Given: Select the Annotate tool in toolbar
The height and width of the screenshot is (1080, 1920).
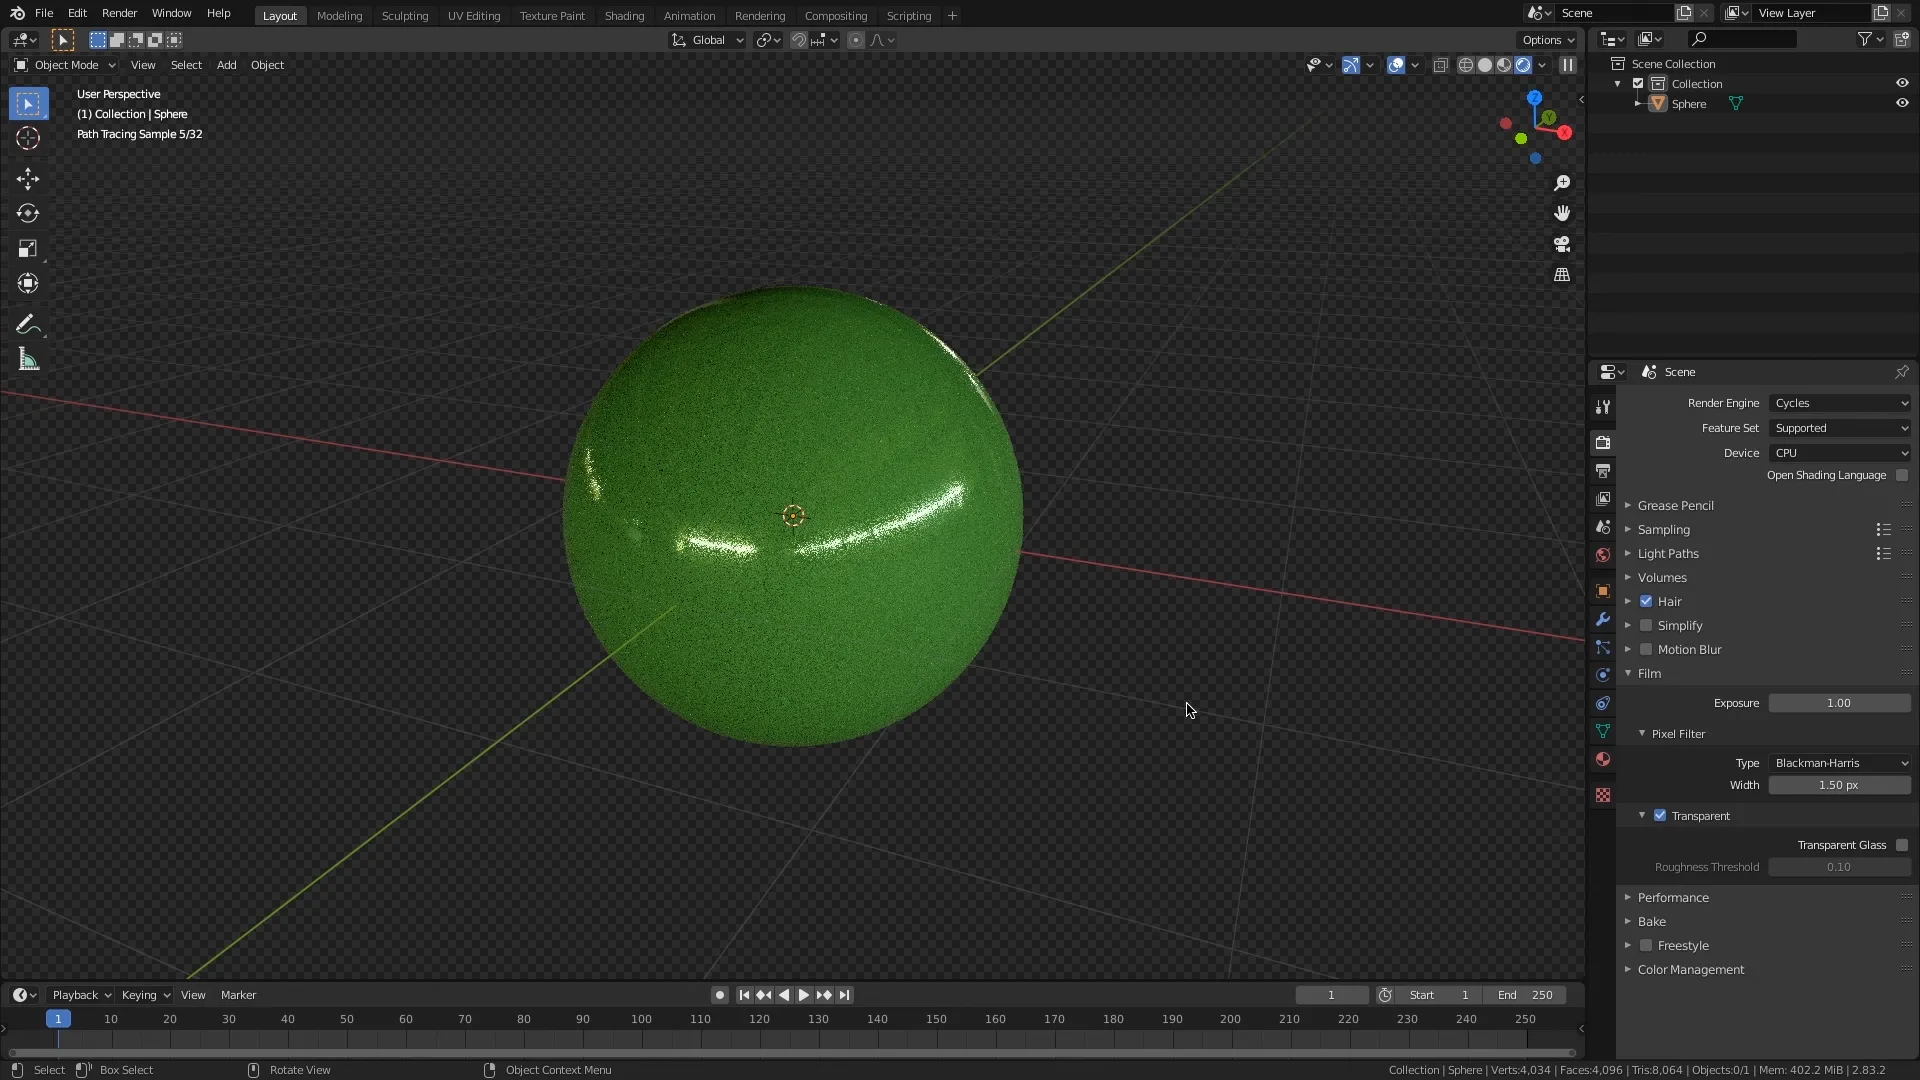Looking at the screenshot, I should [x=29, y=324].
